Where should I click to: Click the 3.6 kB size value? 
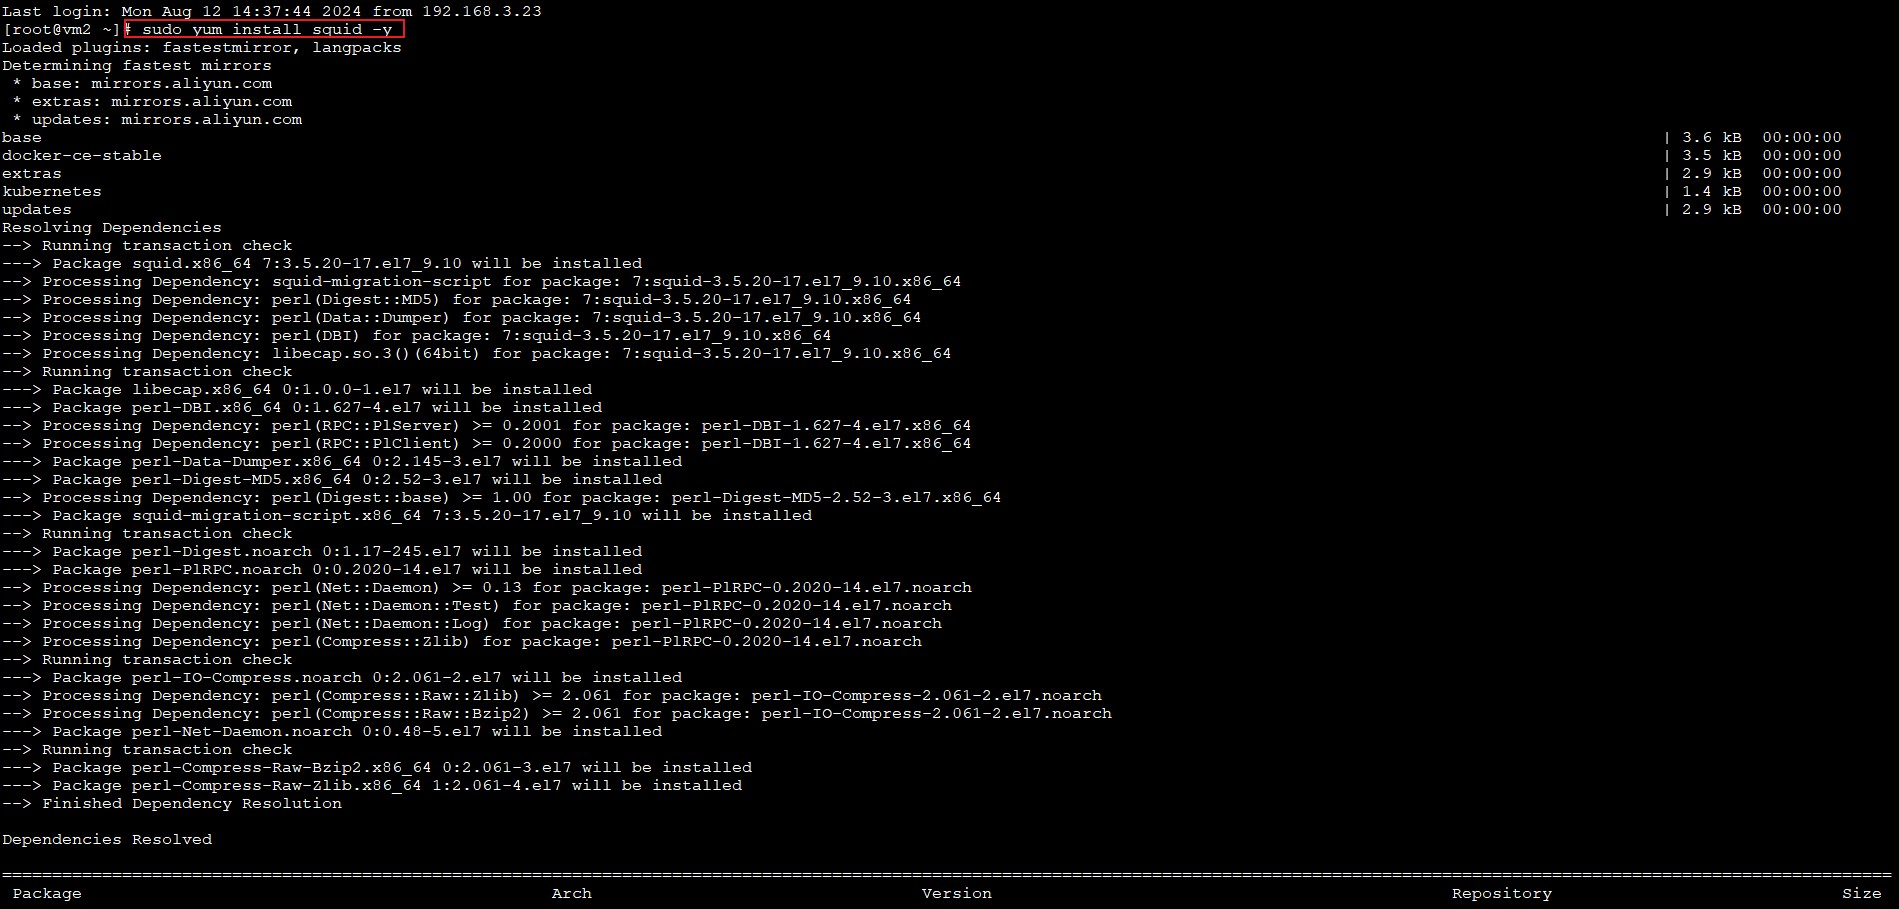click(1711, 137)
